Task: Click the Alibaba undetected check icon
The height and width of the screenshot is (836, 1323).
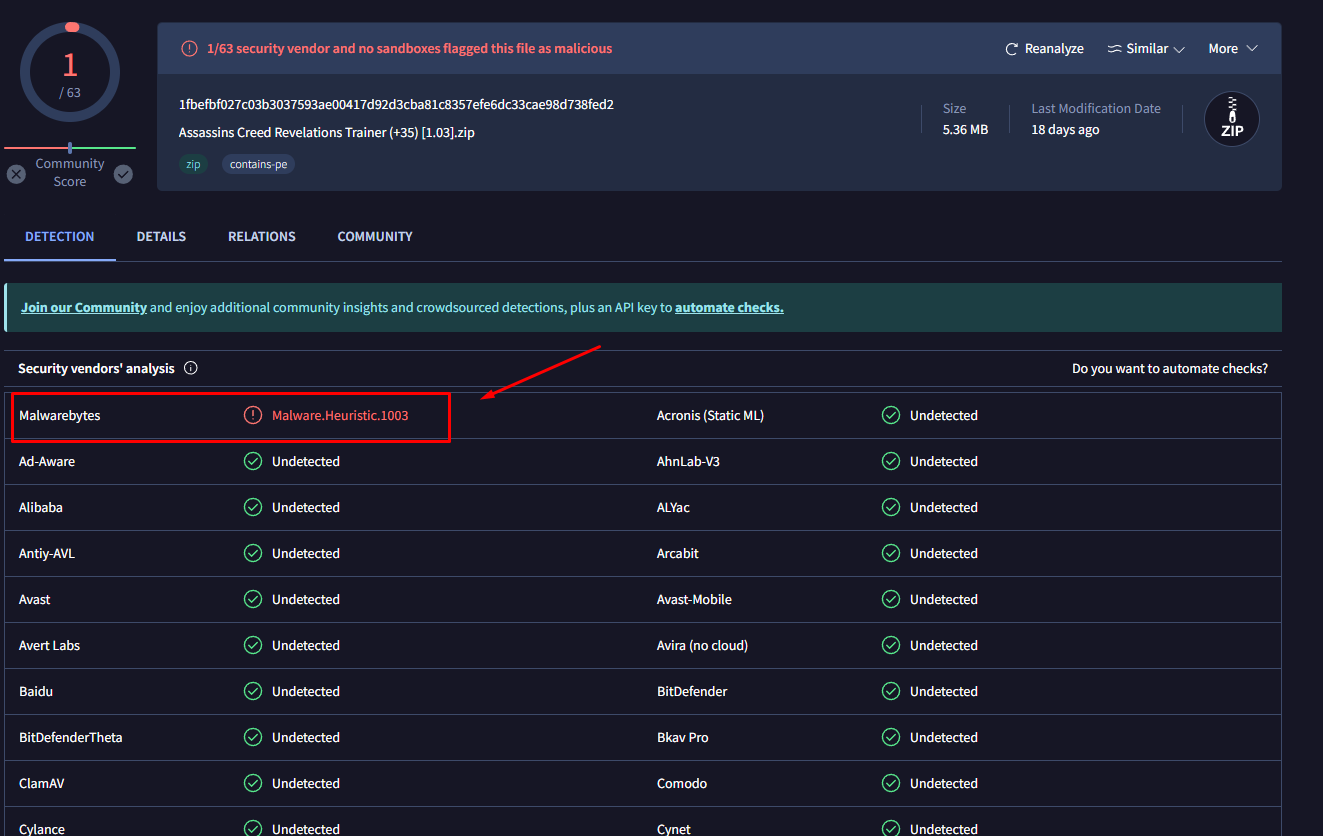Action: [253, 507]
